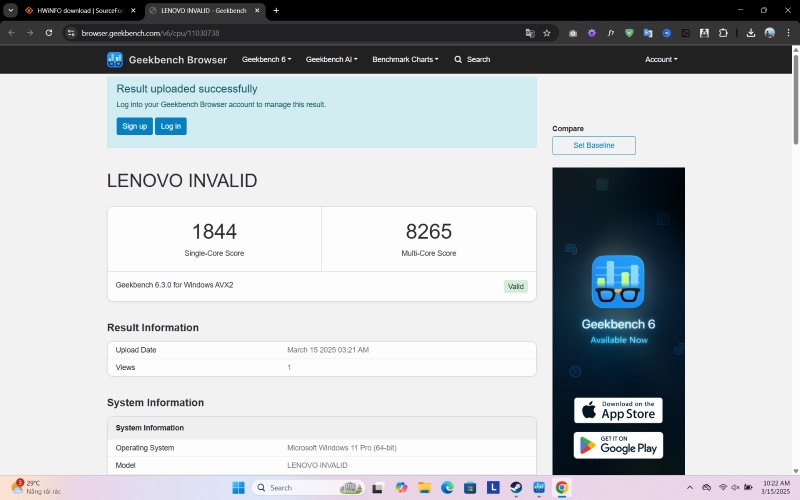Screen dimensions: 800x500
Task: Click the Chrome taskbar icon
Action: pyautogui.click(x=562, y=488)
